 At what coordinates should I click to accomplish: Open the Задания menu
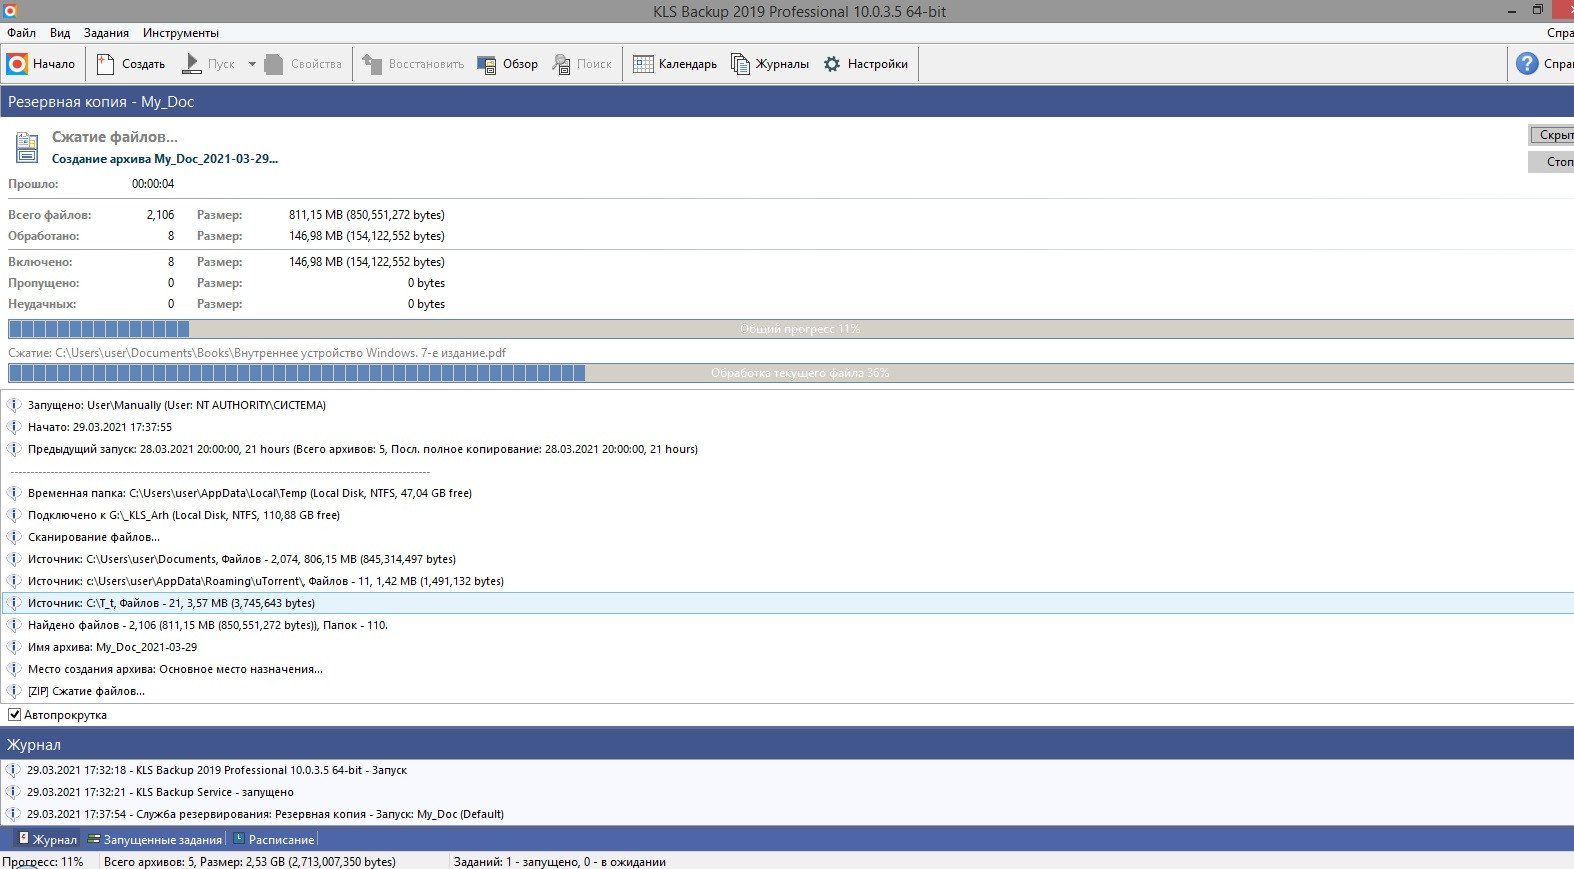(106, 33)
